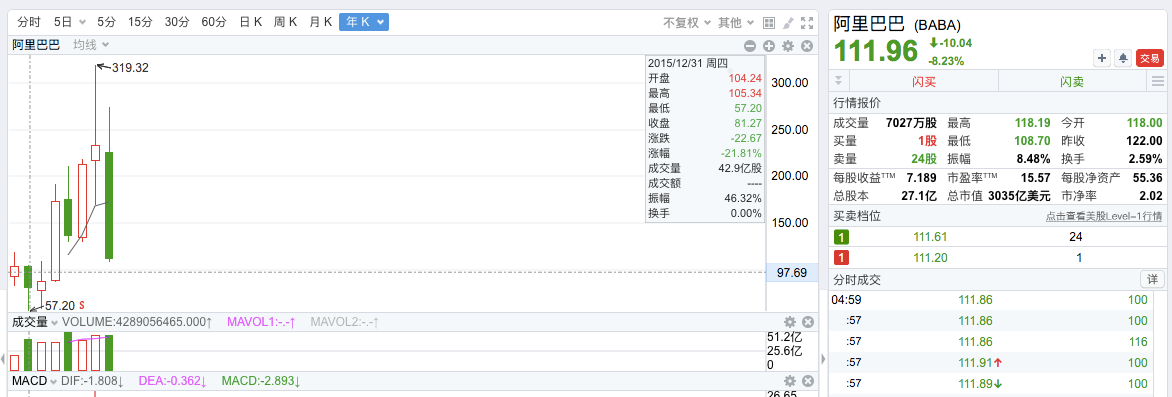Collapse the side panel with splitter arrow
Viewport: 1172px width, 397px height.
[x=824, y=360]
